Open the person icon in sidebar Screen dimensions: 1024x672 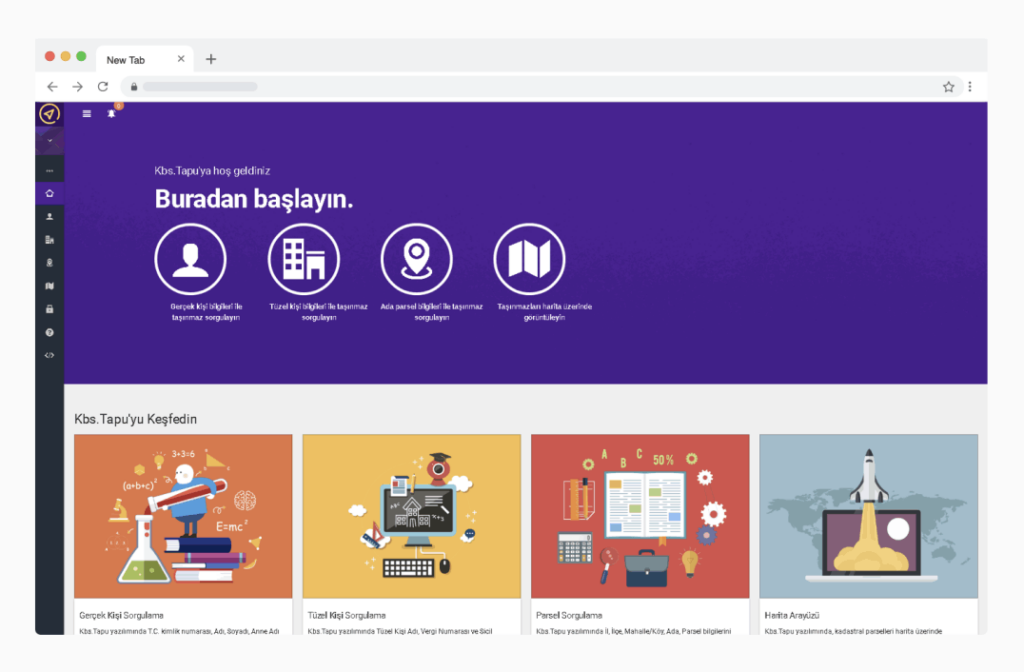point(50,216)
